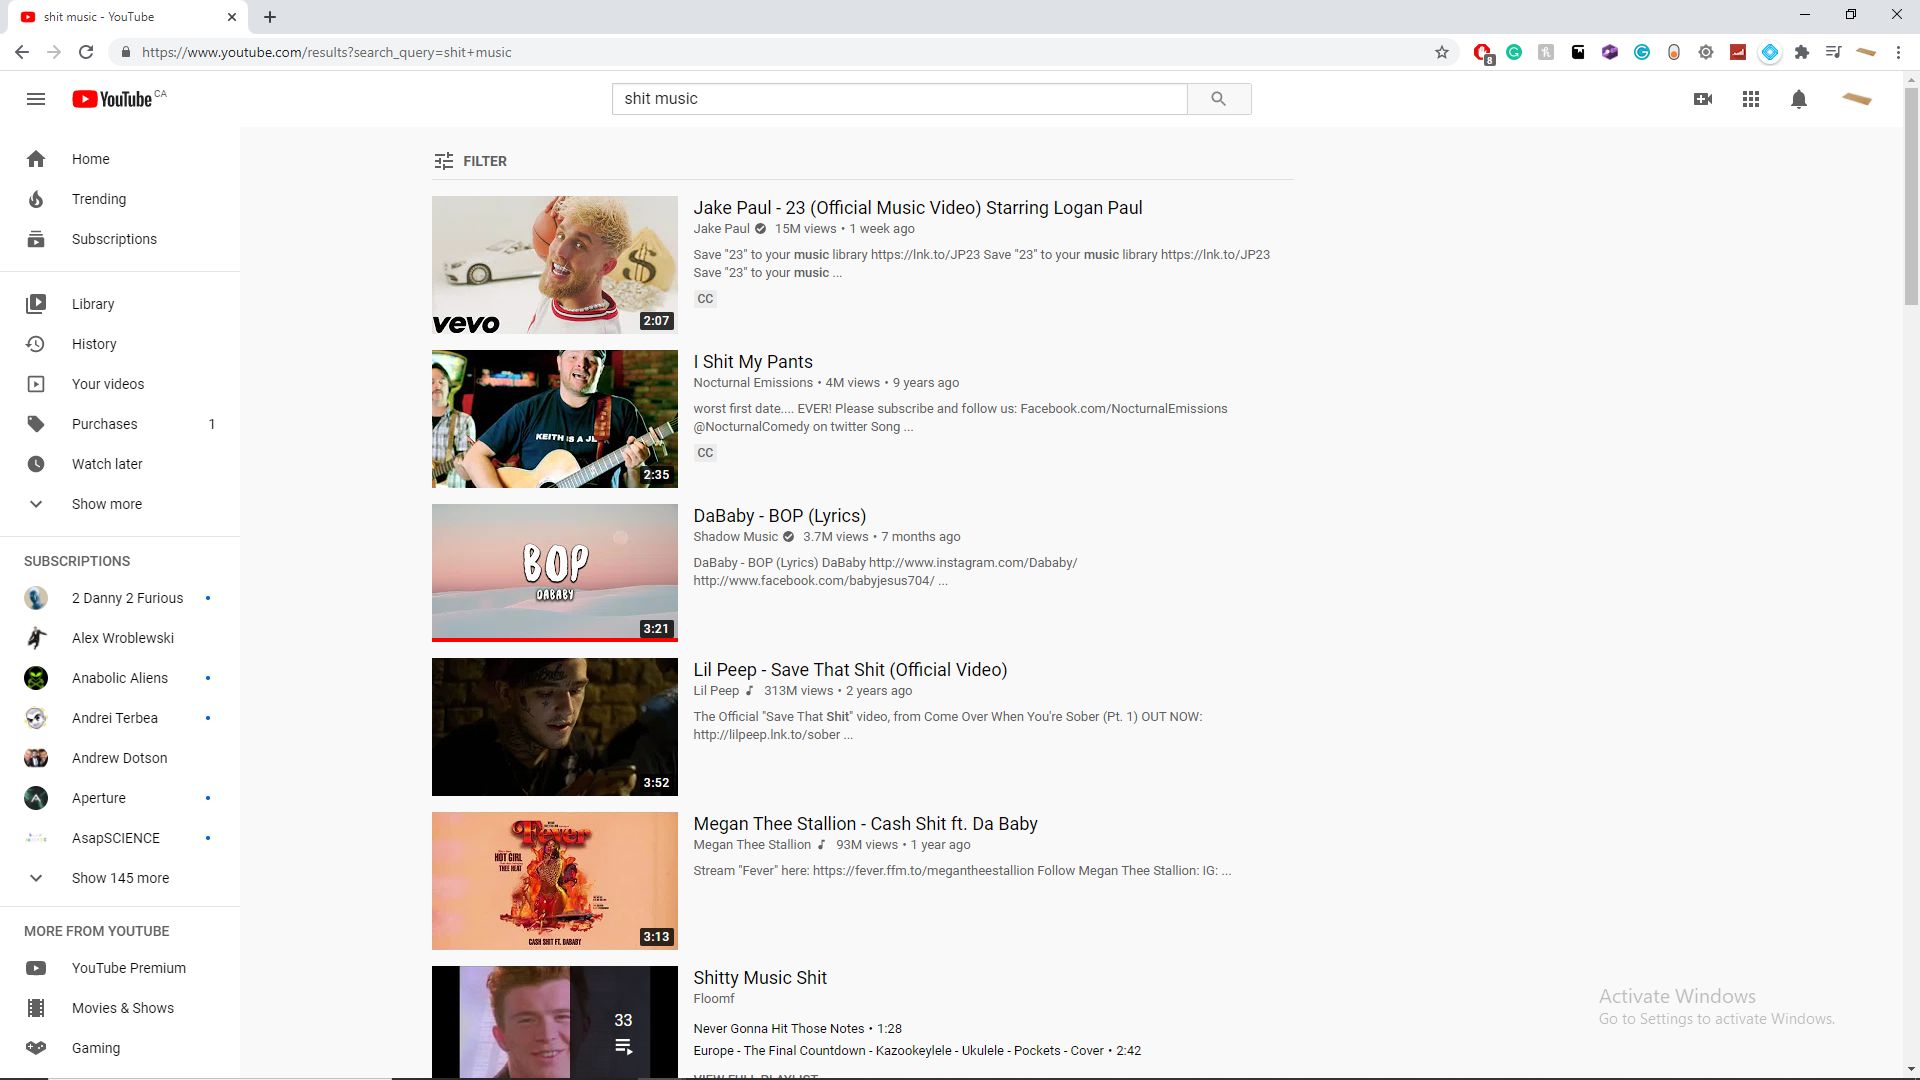The image size is (1920, 1080).
Task: Open the FILTER options
Action: pos(471,161)
